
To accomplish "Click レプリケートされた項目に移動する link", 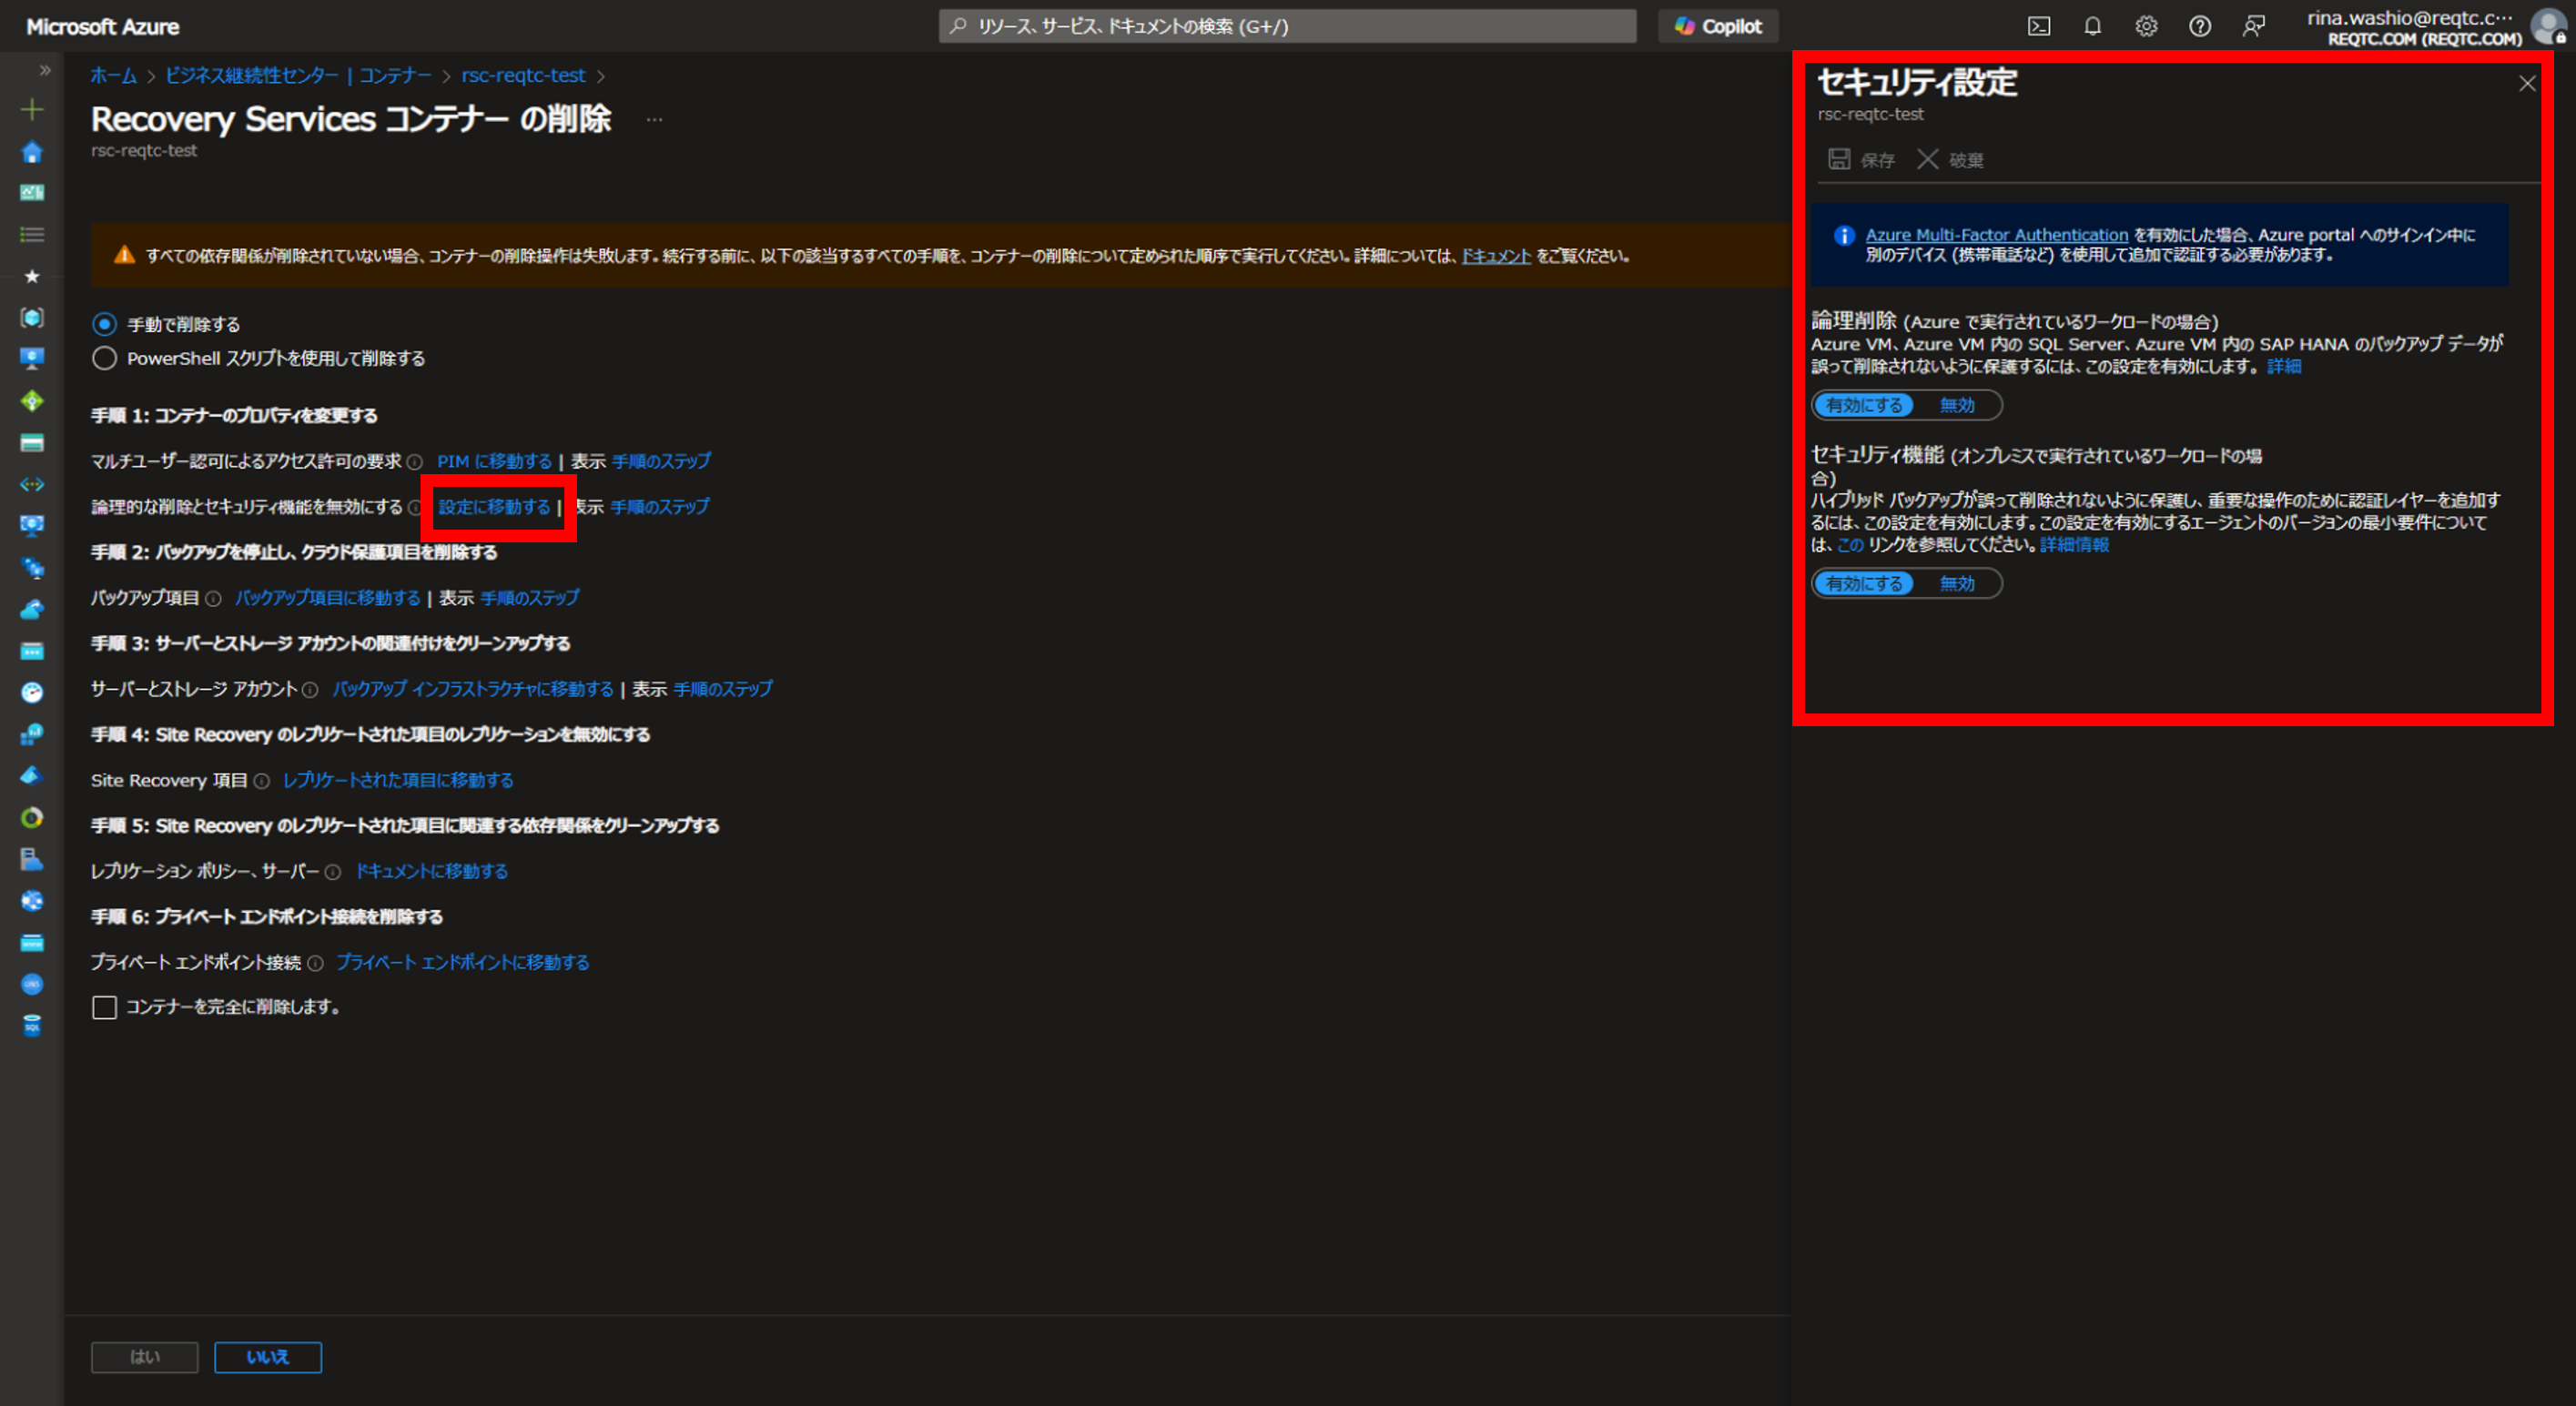I will [x=398, y=780].
